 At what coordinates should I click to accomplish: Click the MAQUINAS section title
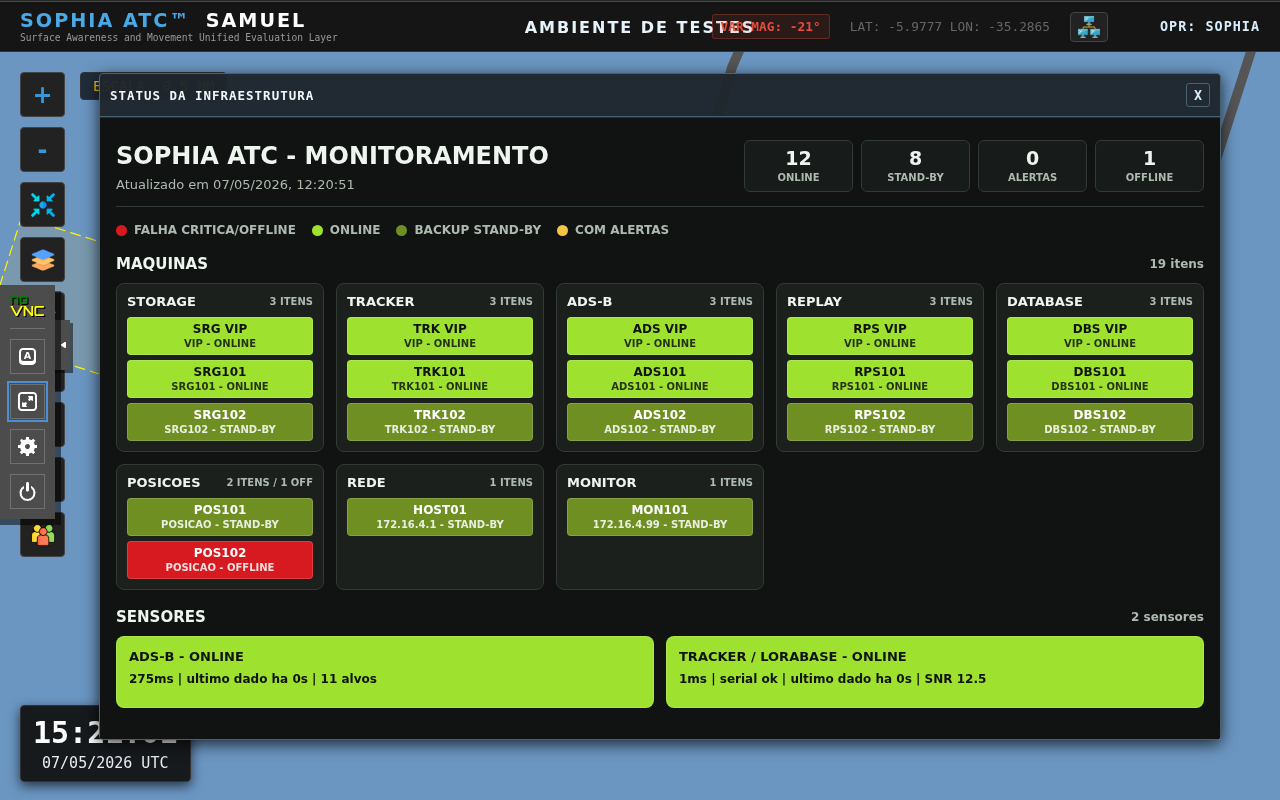coord(162,263)
